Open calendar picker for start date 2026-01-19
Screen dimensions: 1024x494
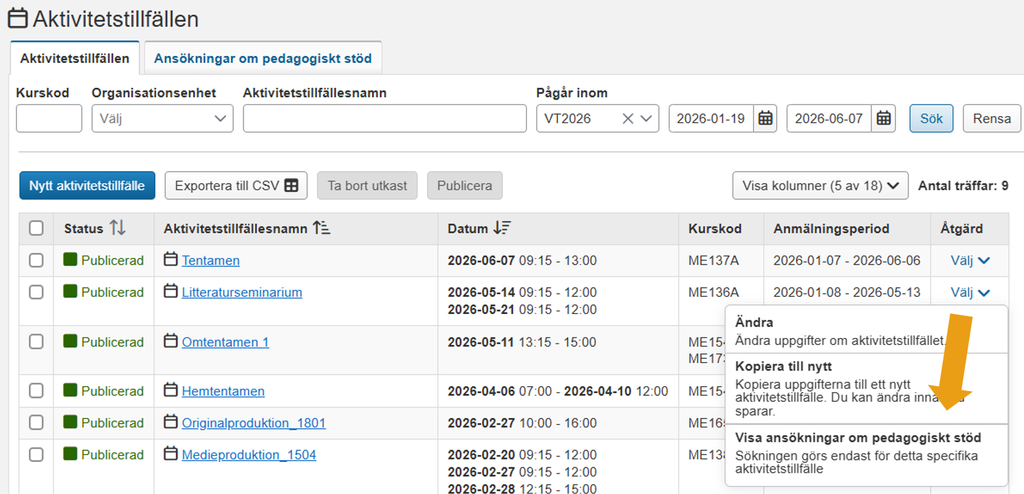click(765, 118)
